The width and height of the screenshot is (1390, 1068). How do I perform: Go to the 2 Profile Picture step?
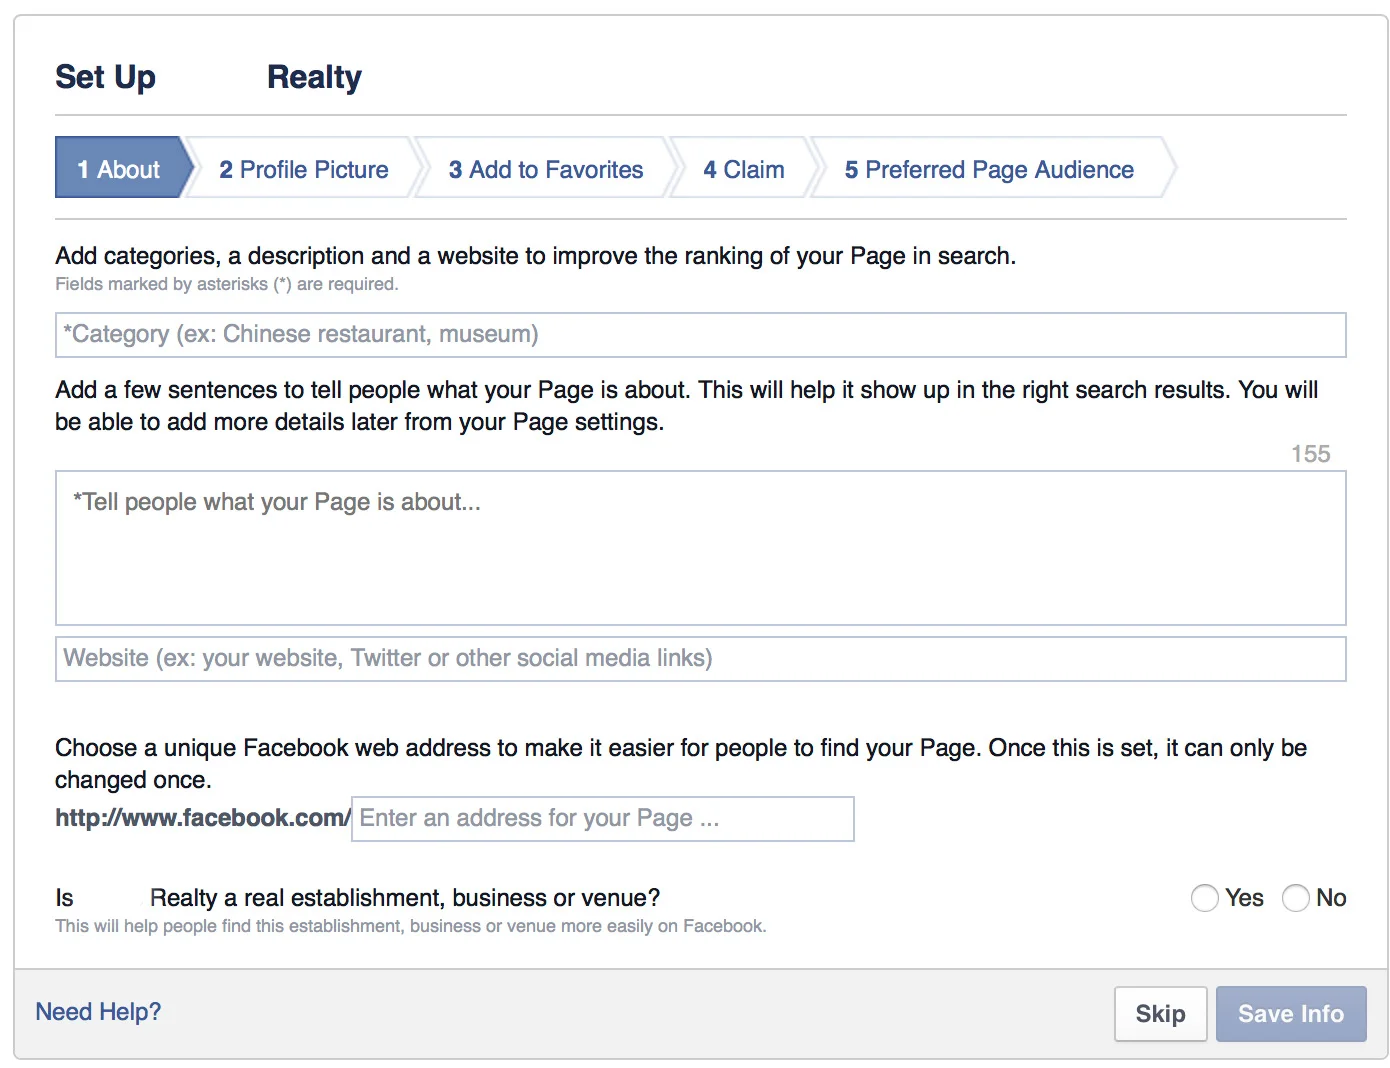pos(304,169)
